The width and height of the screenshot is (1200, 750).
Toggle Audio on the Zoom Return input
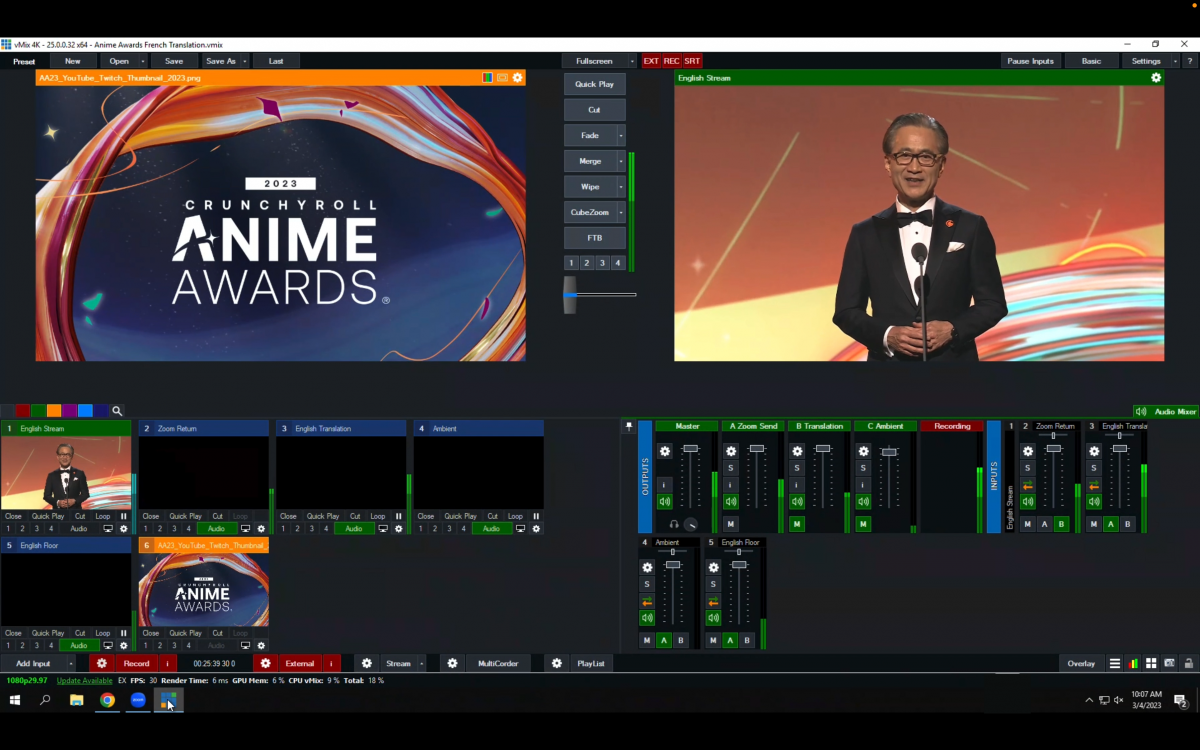coord(217,529)
